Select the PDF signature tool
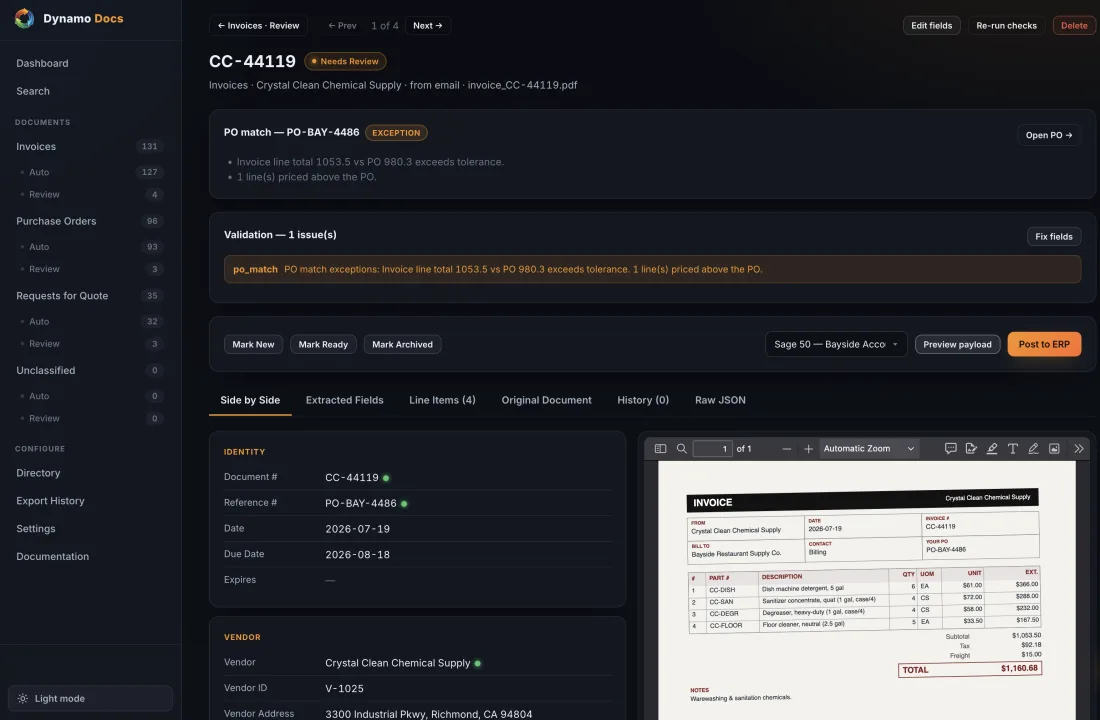Screen dimensions: 1100x720 pyautogui.click(x=971, y=448)
